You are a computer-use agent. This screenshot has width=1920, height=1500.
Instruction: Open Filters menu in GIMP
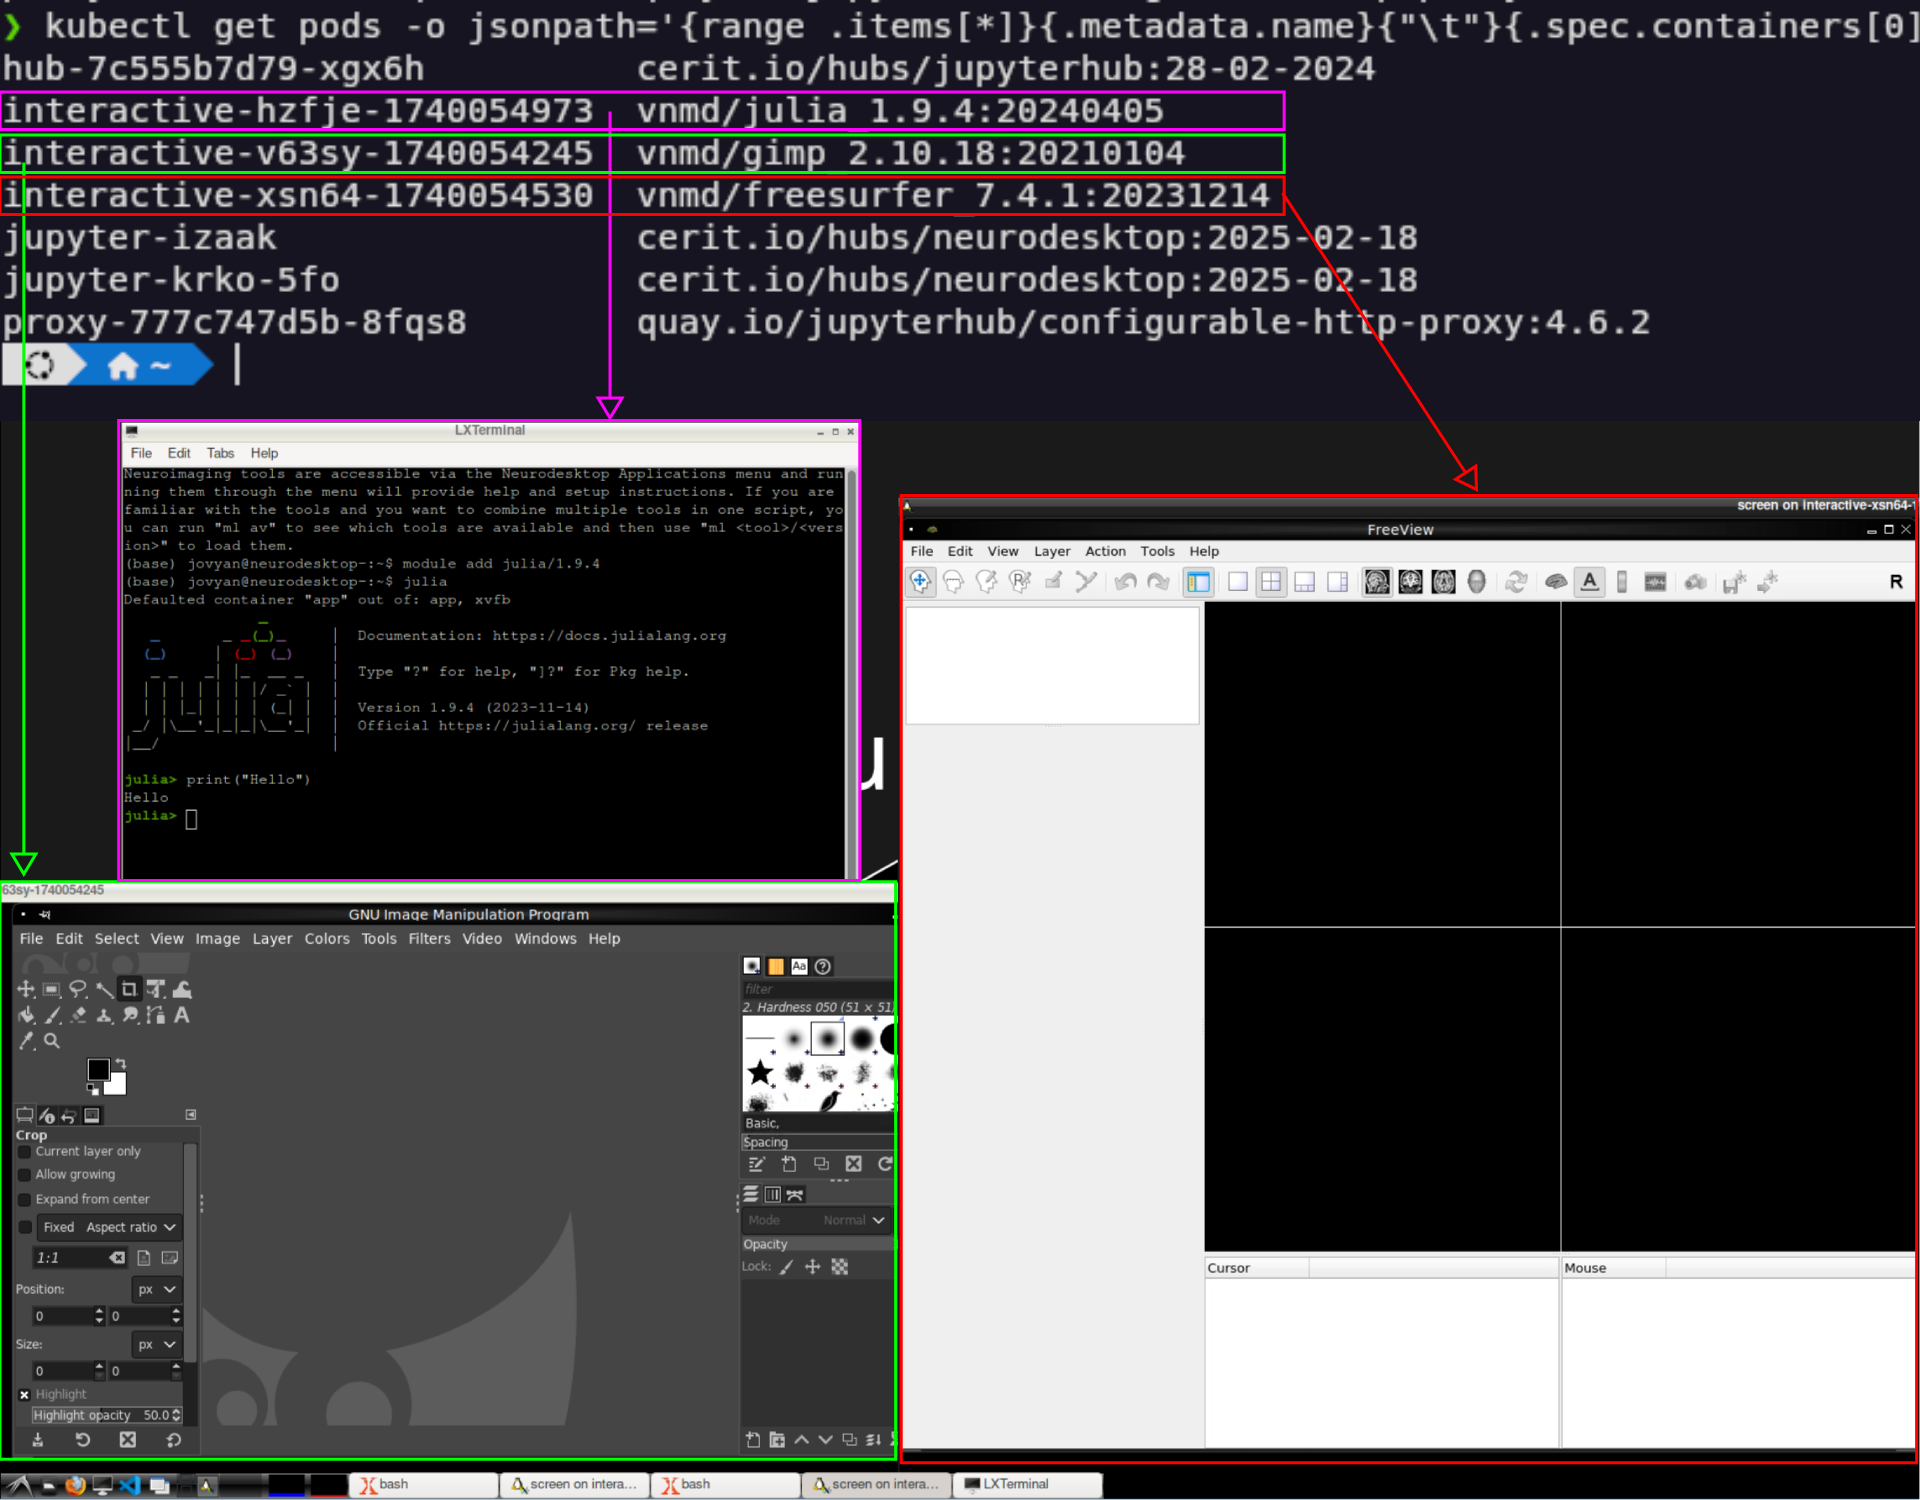[x=429, y=937]
